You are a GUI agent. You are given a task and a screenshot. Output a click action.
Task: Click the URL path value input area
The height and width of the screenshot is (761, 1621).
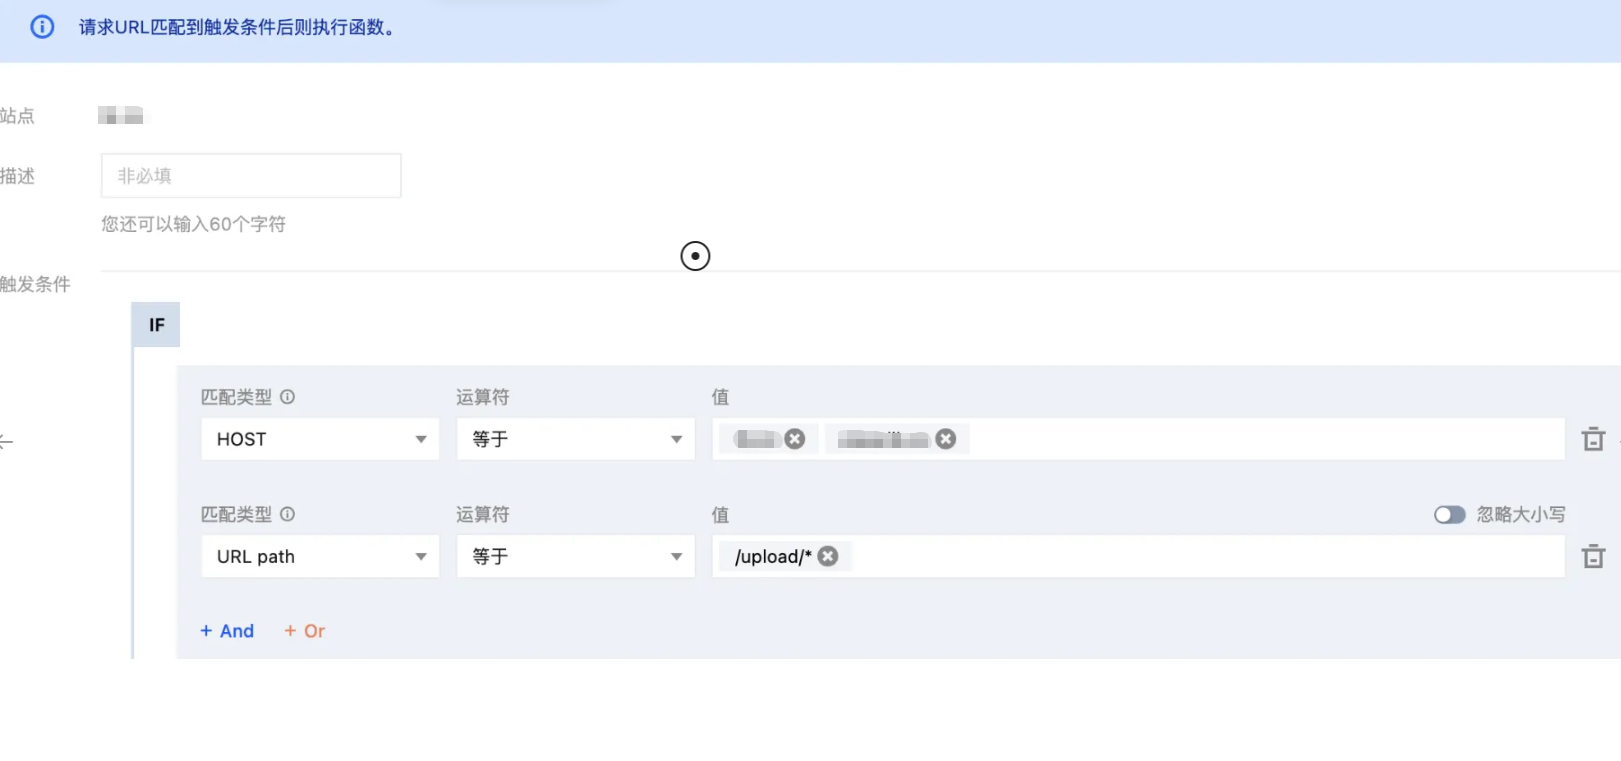pos(1205,557)
